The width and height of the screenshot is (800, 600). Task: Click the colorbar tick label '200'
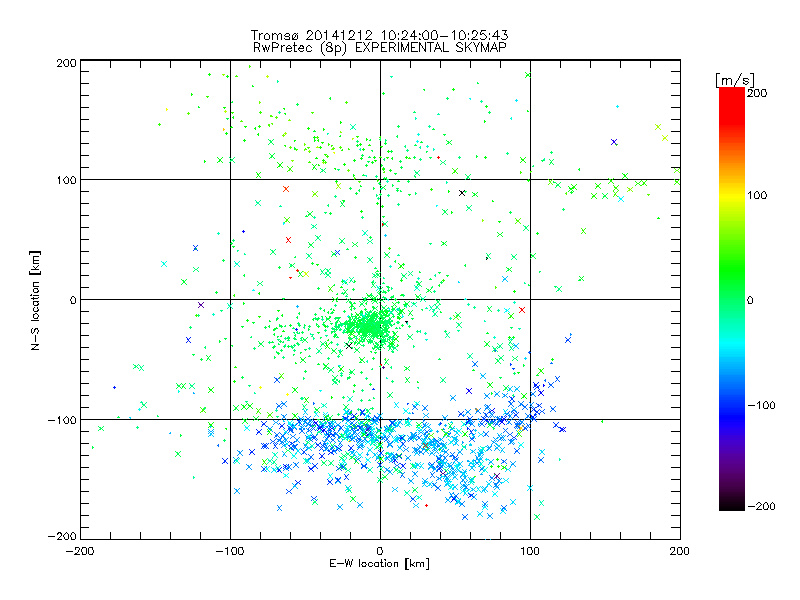(757, 93)
